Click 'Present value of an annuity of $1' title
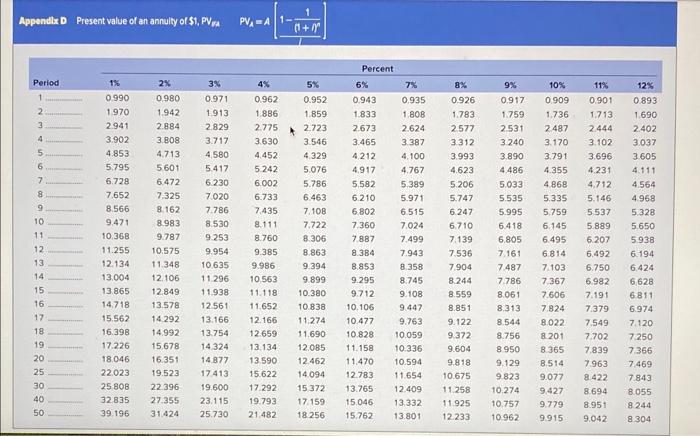 (x=148, y=21)
